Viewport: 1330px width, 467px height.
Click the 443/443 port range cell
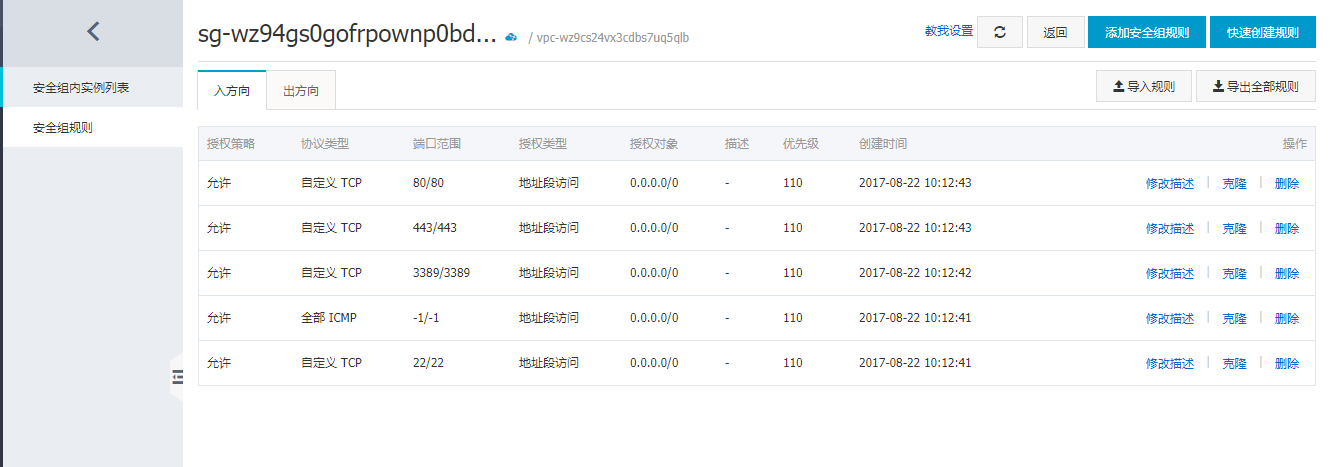click(x=434, y=228)
